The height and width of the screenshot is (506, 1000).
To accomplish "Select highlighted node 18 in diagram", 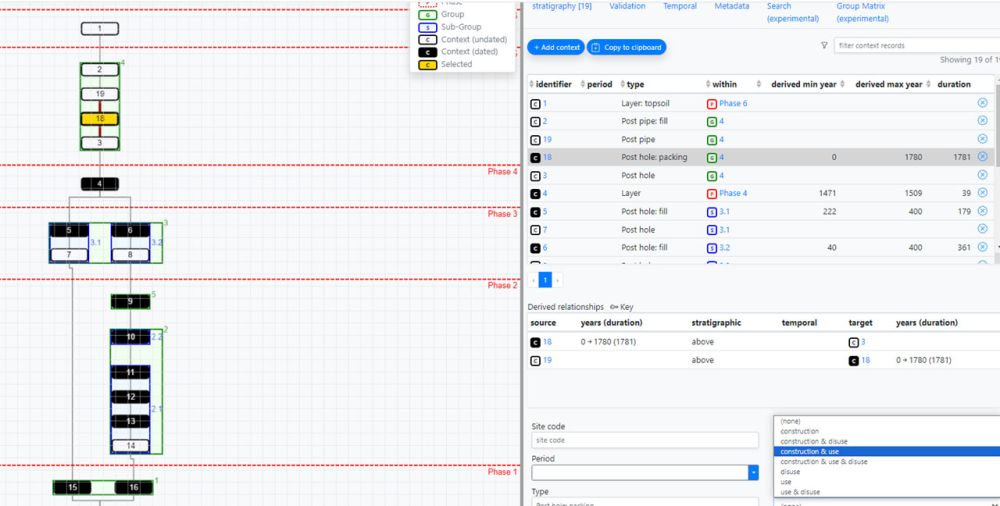I will (x=99, y=119).
